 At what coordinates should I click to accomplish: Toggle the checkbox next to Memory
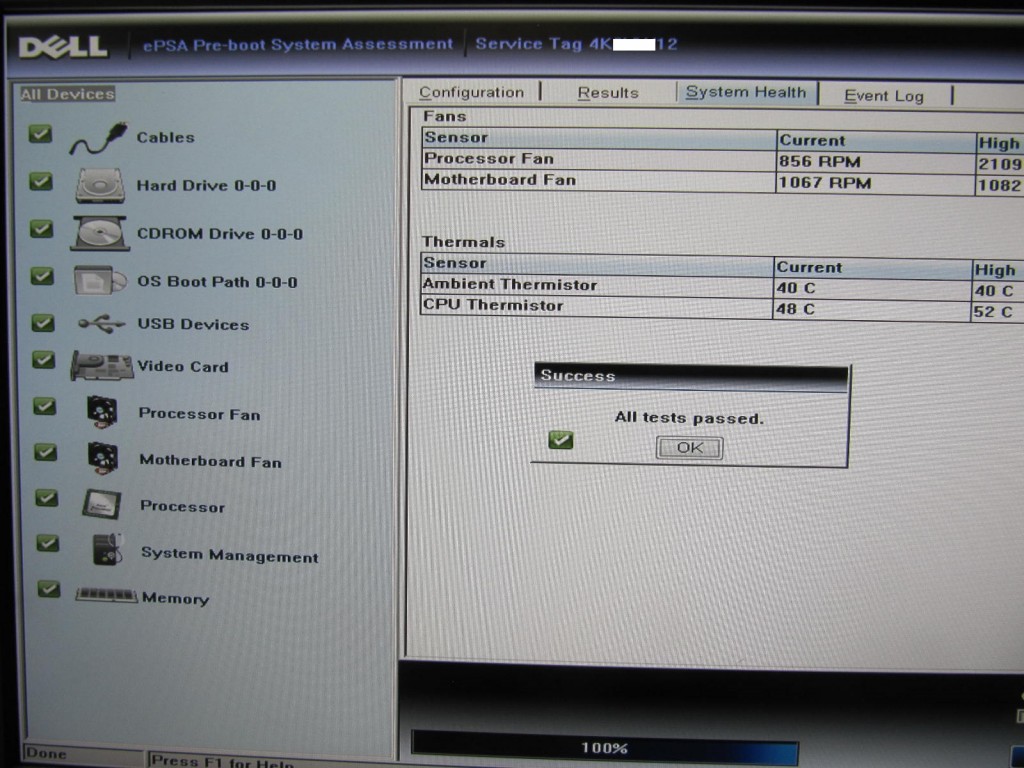coord(49,589)
